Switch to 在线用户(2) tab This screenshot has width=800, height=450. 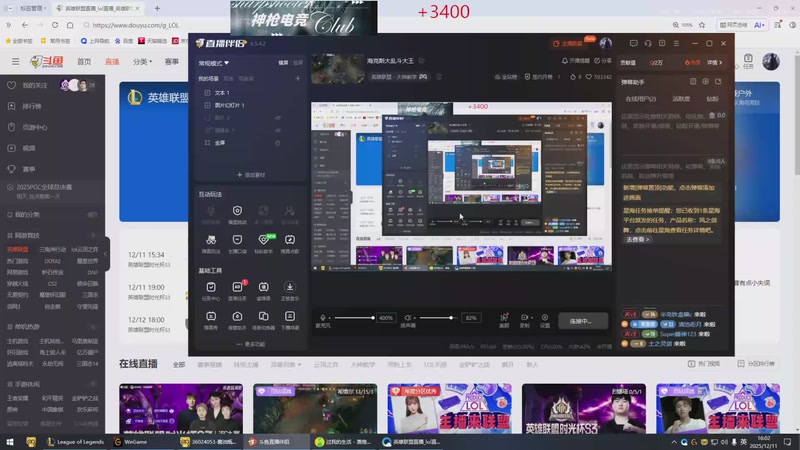[x=641, y=99]
